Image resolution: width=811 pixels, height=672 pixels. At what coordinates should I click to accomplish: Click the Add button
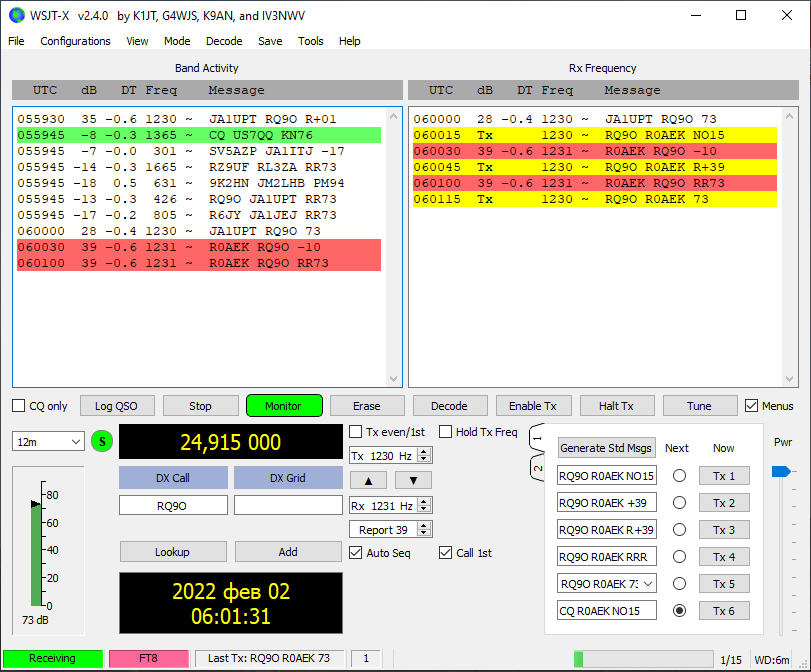pyautogui.click(x=288, y=551)
